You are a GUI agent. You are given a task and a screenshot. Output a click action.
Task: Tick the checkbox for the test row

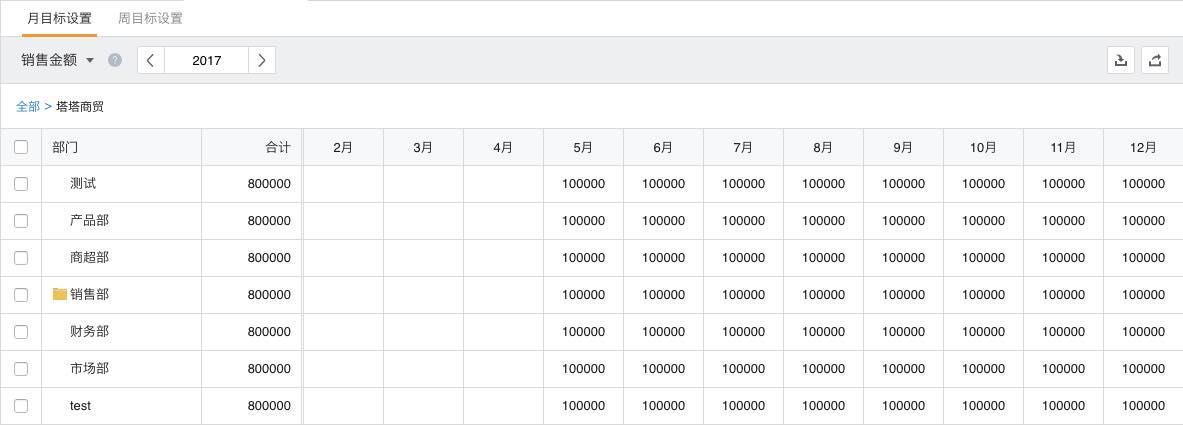coord(21,405)
